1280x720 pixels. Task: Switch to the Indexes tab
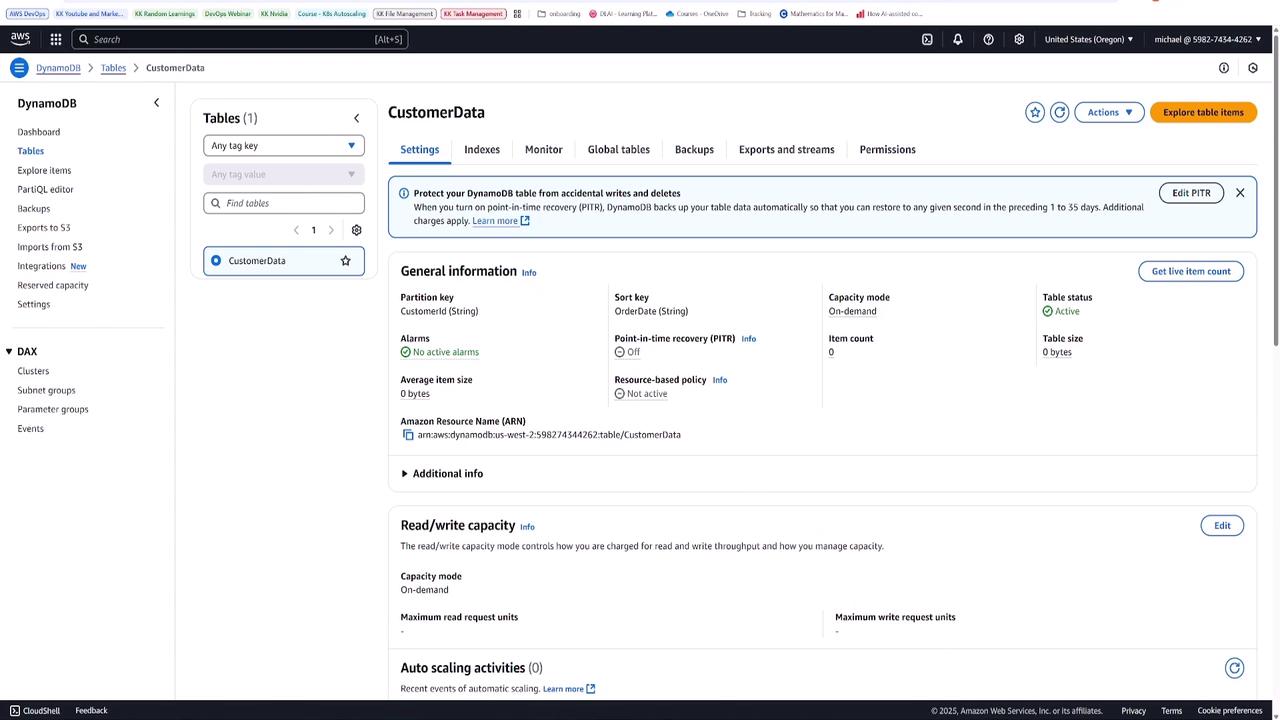coord(482,150)
